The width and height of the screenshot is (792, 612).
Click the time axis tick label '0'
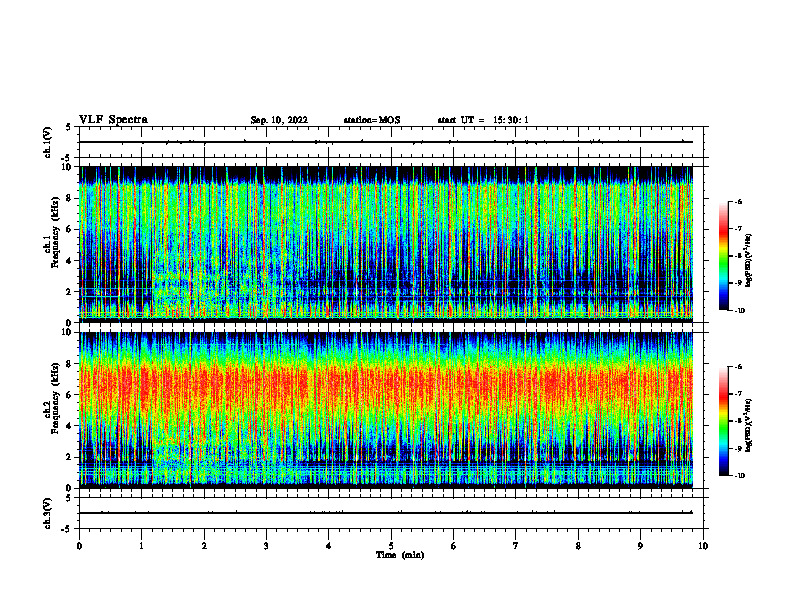[x=79, y=546]
